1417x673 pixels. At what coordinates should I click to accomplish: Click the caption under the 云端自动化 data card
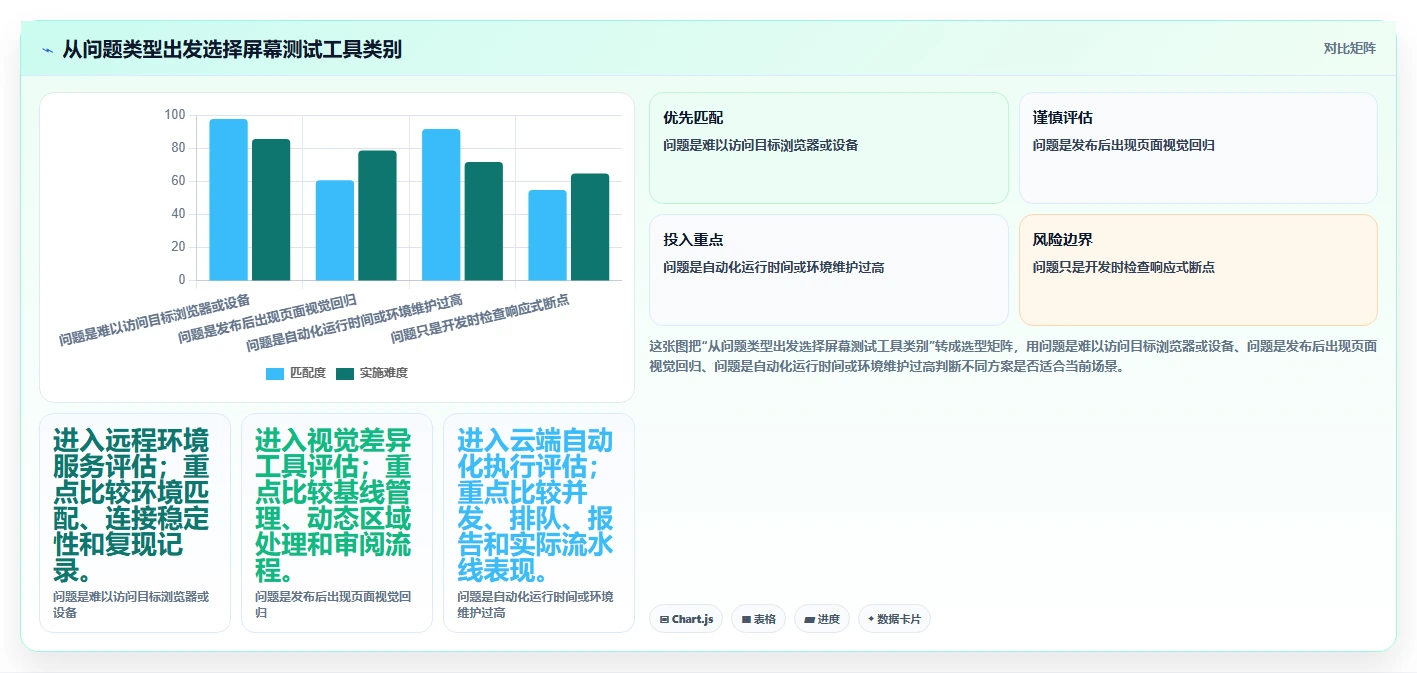click(535, 605)
